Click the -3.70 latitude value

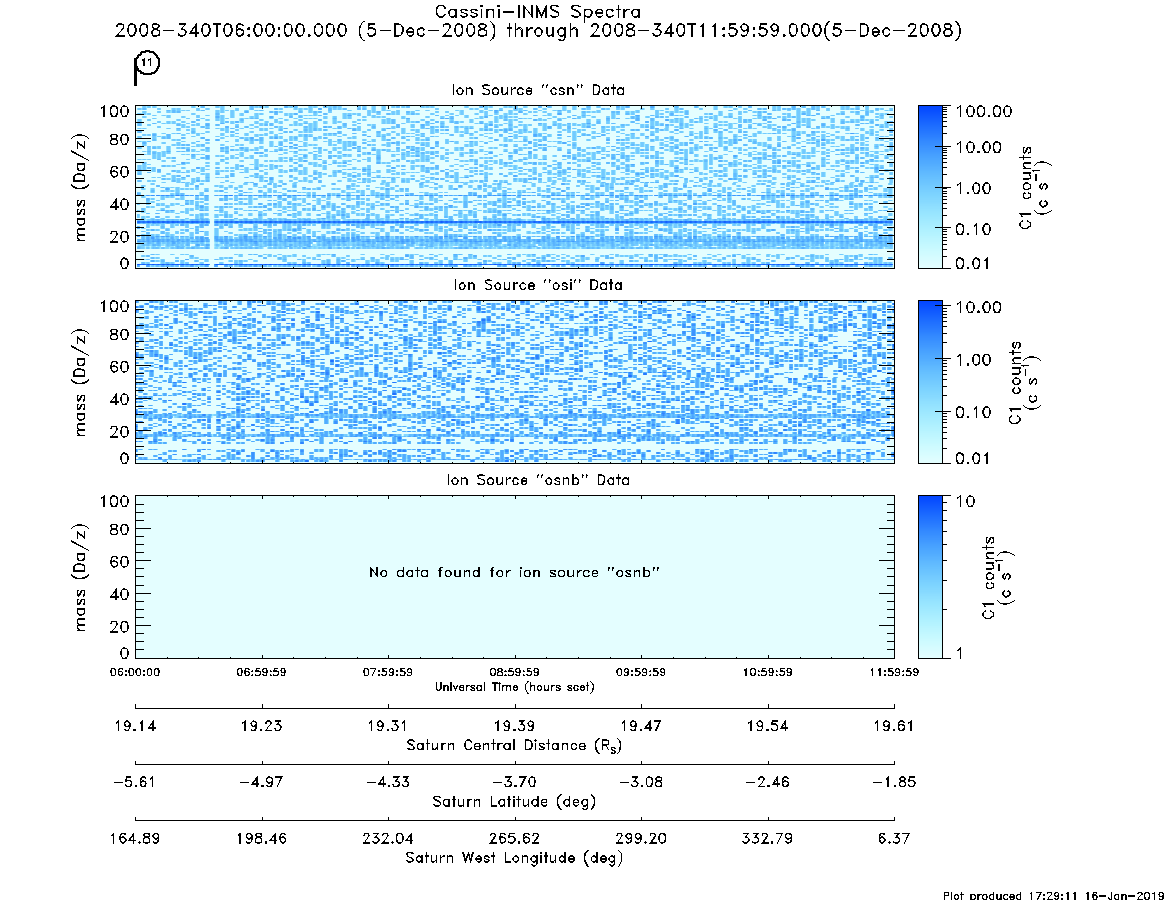pyautogui.click(x=514, y=782)
